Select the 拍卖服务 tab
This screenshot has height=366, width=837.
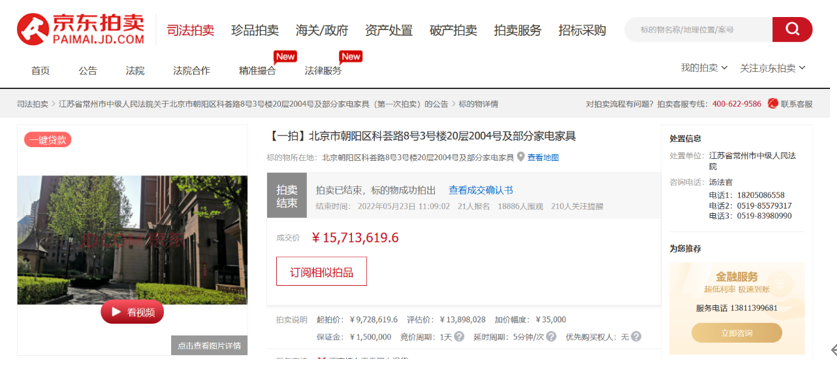pos(518,30)
